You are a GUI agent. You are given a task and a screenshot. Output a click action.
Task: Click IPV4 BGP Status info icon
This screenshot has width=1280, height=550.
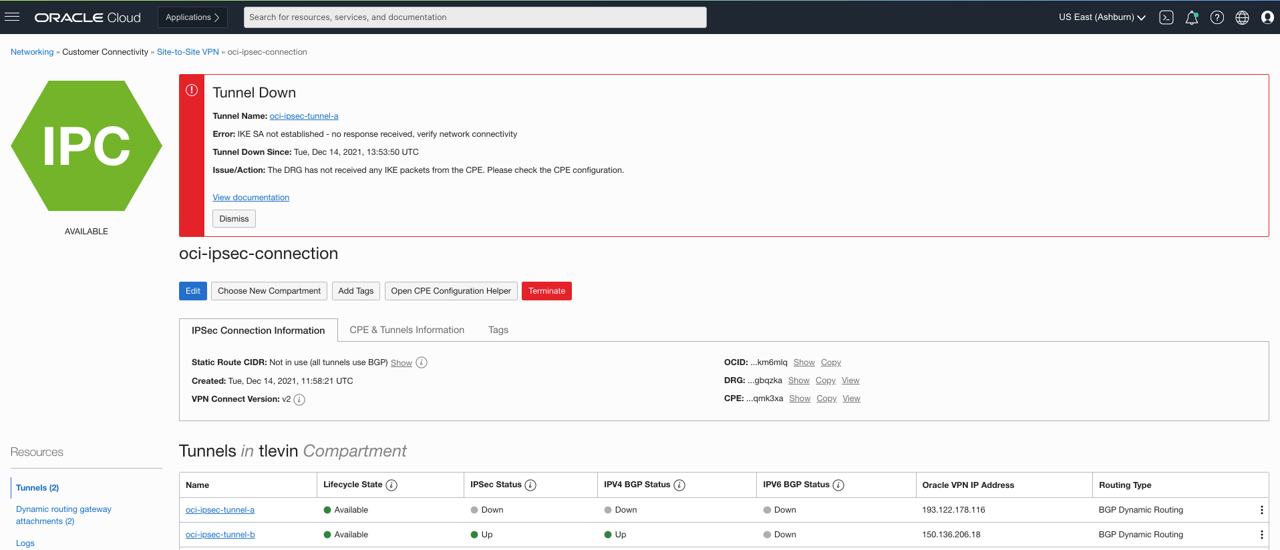pyautogui.click(x=679, y=485)
